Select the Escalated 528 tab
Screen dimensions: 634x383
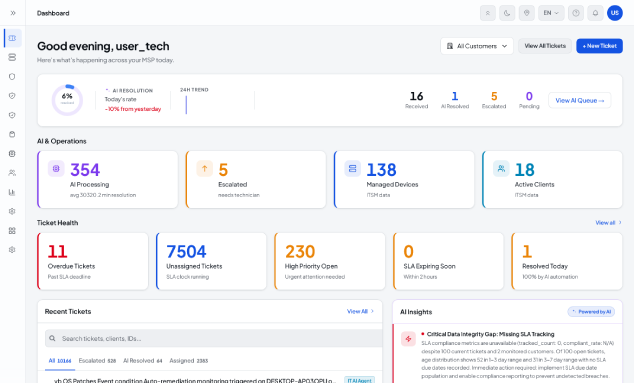click(97, 361)
